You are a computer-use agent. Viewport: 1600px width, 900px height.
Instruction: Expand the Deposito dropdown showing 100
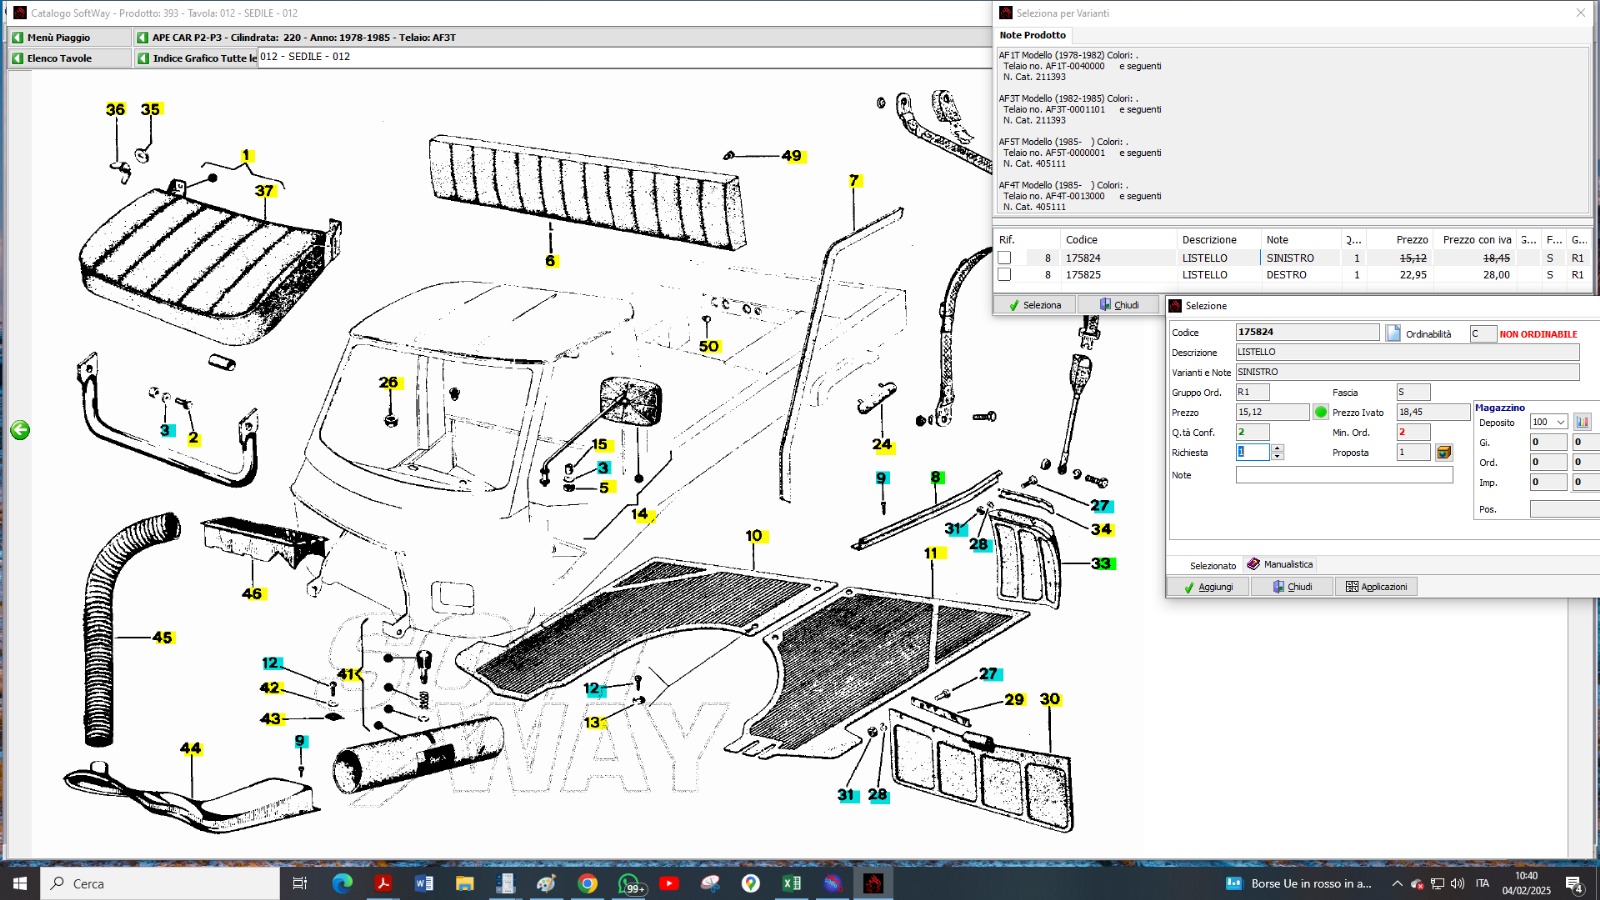pyautogui.click(x=1560, y=422)
